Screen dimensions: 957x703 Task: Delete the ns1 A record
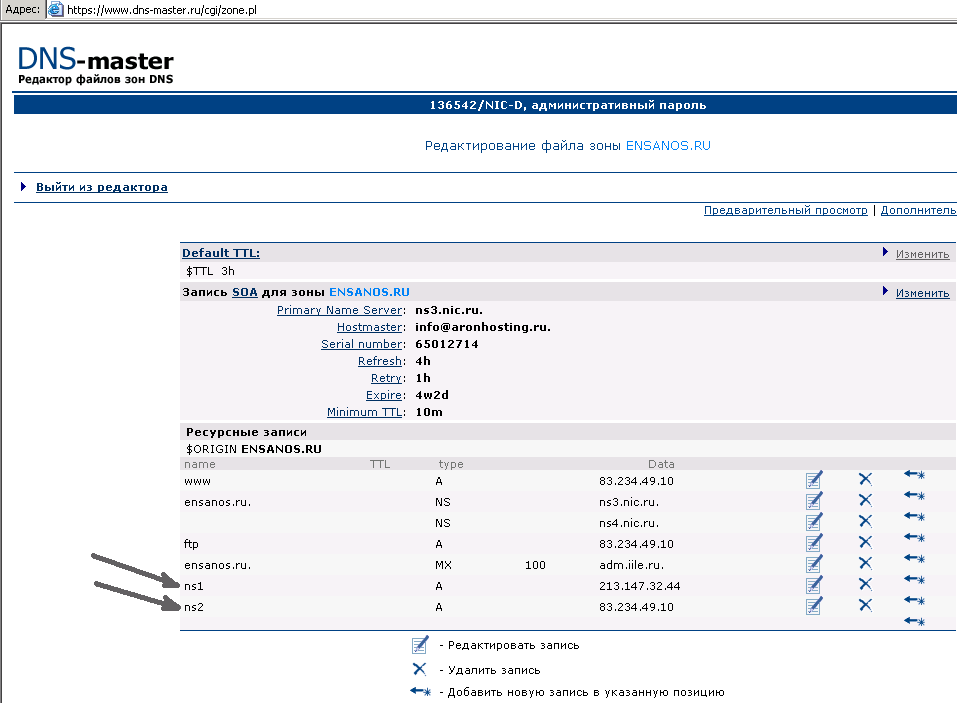click(865, 584)
